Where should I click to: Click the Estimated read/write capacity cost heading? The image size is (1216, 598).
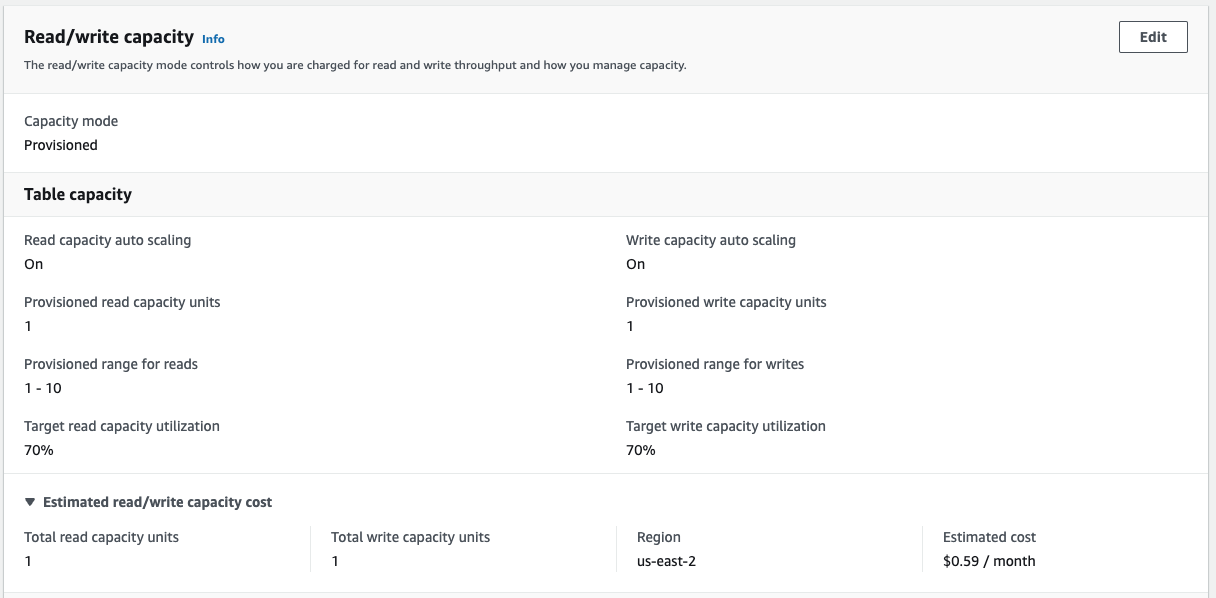157,502
